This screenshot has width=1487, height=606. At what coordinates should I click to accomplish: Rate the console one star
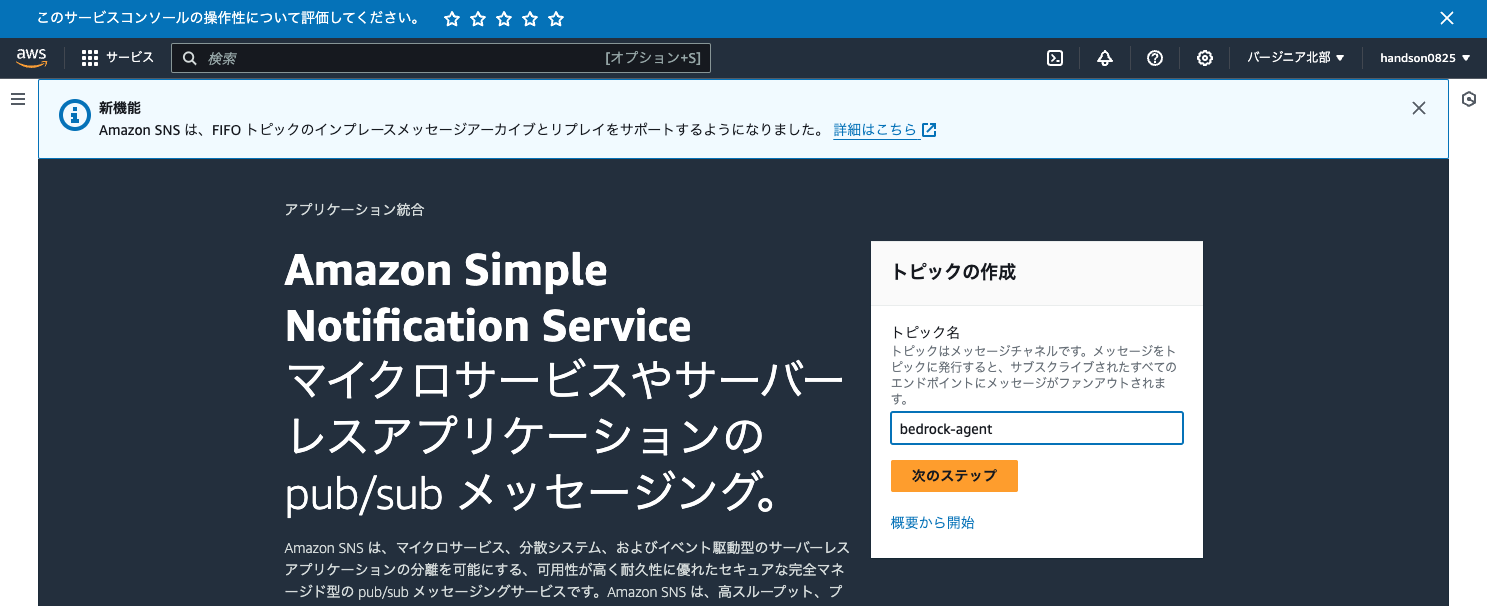coord(452,19)
